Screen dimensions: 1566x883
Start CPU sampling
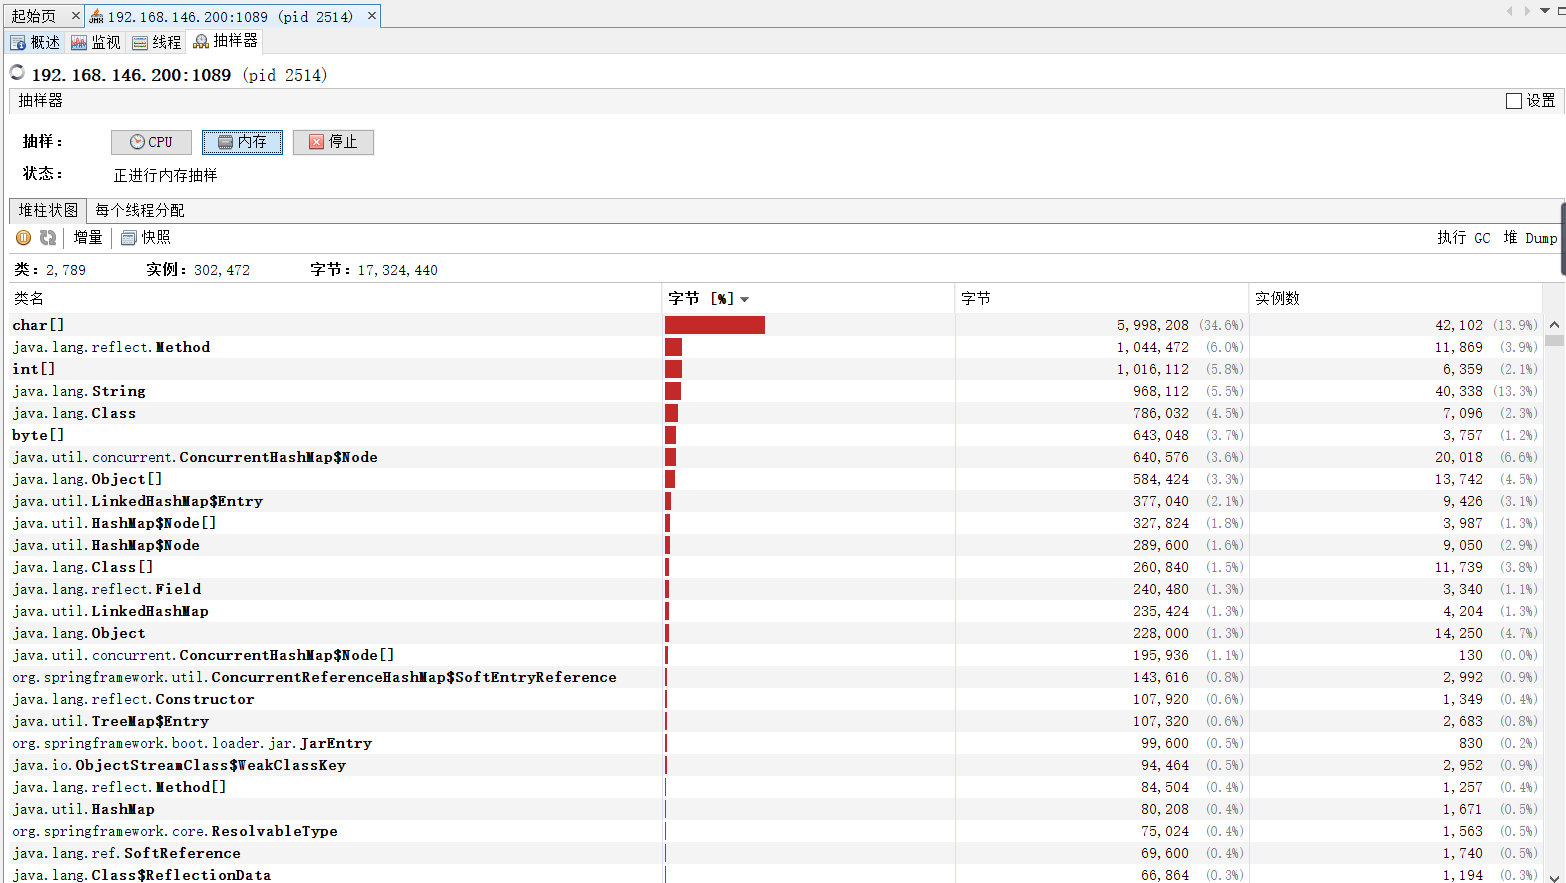click(151, 142)
